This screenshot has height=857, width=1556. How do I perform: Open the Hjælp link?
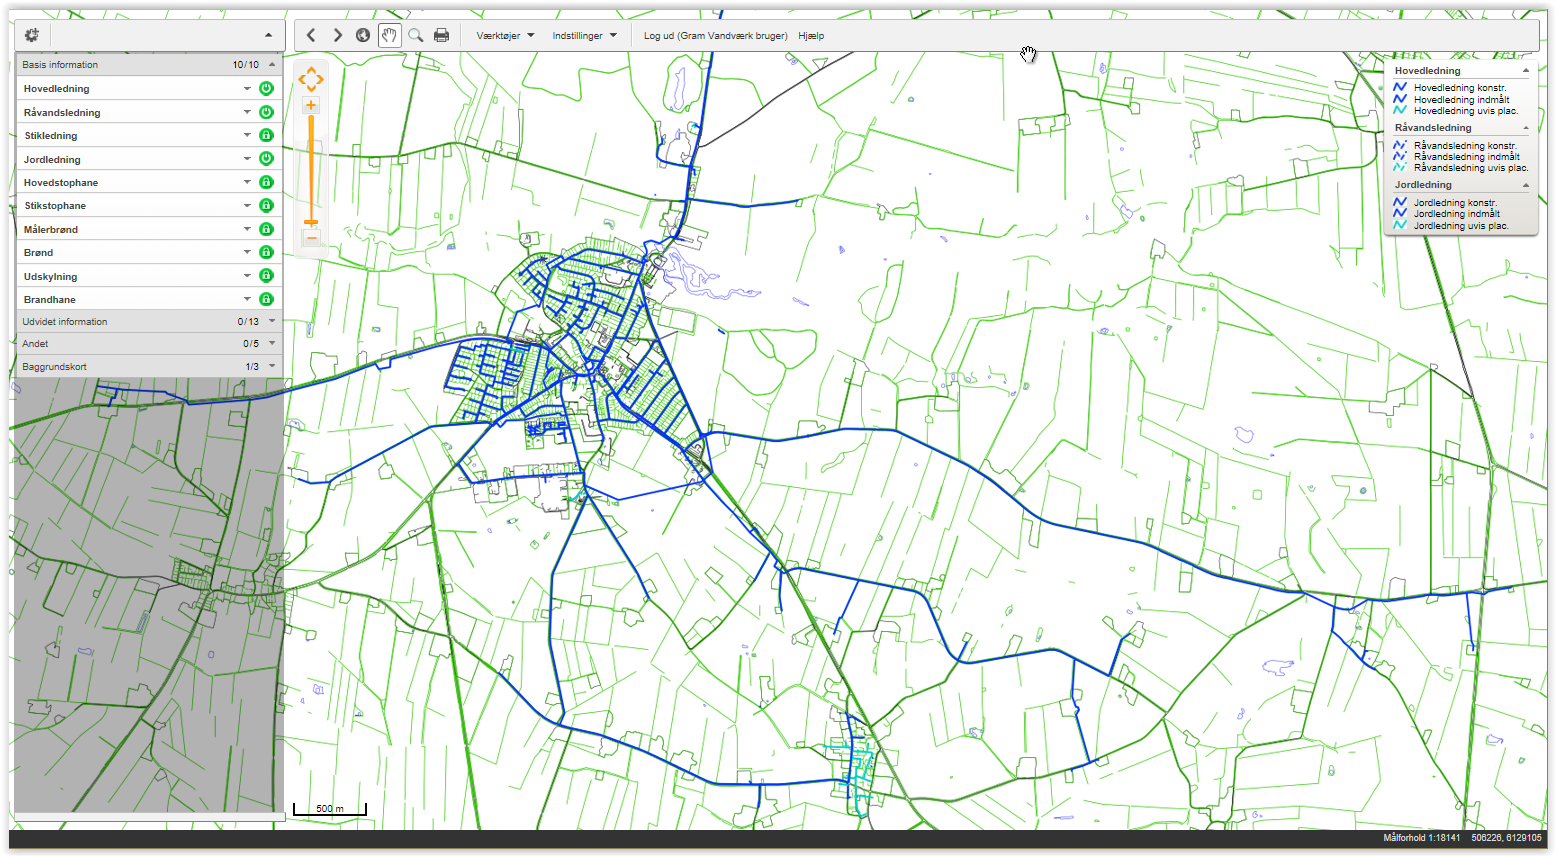(x=811, y=35)
